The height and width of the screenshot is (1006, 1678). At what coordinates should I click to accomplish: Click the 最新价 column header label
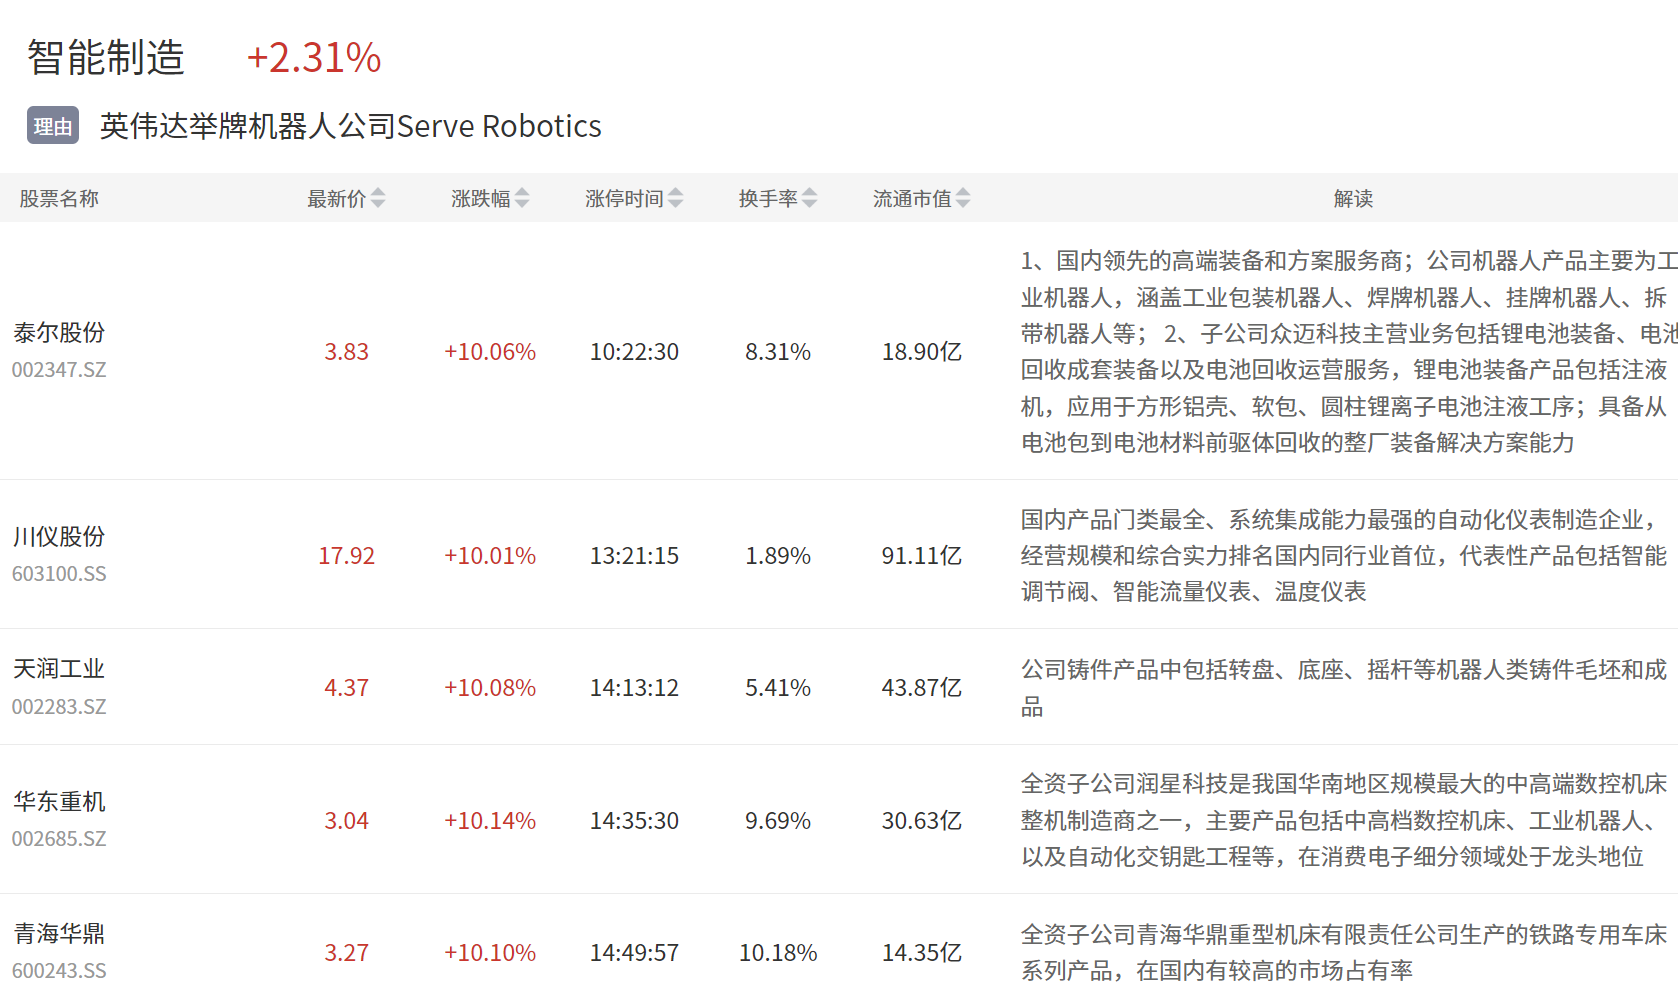coord(336,199)
